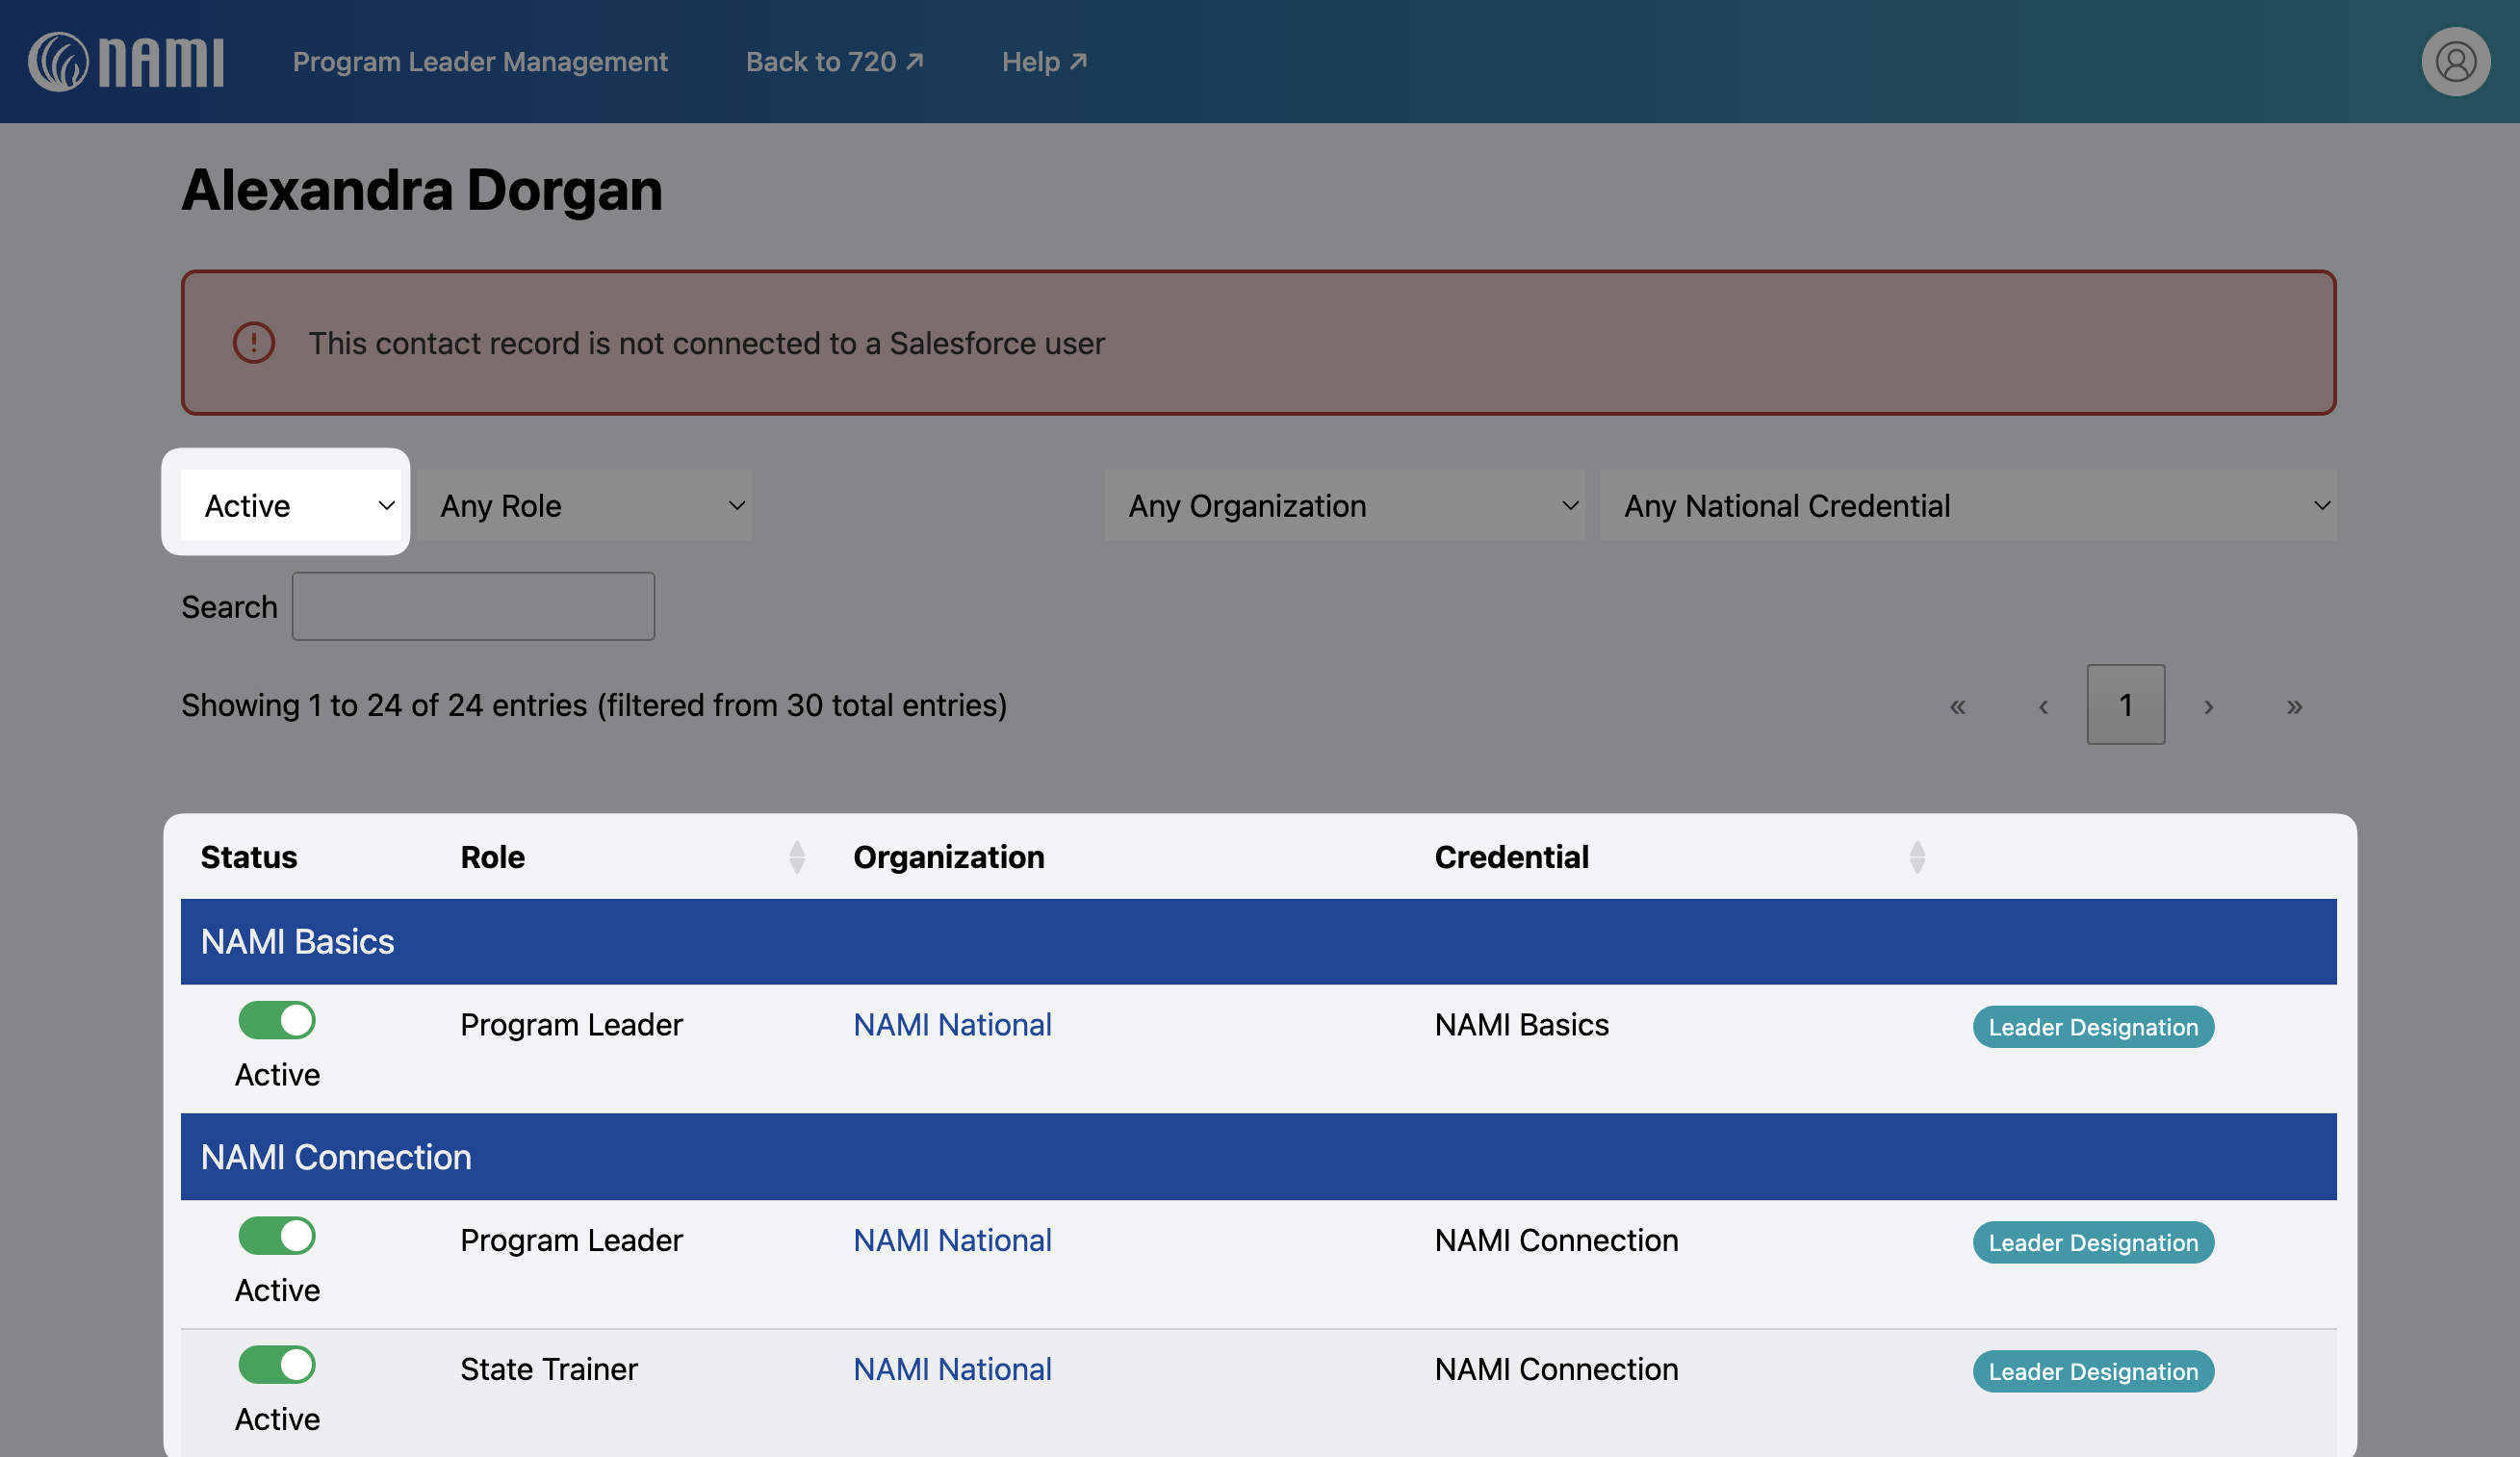Go to next page arrow
This screenshot has height=1457, width=2520.
click(x=2208, y=706)
